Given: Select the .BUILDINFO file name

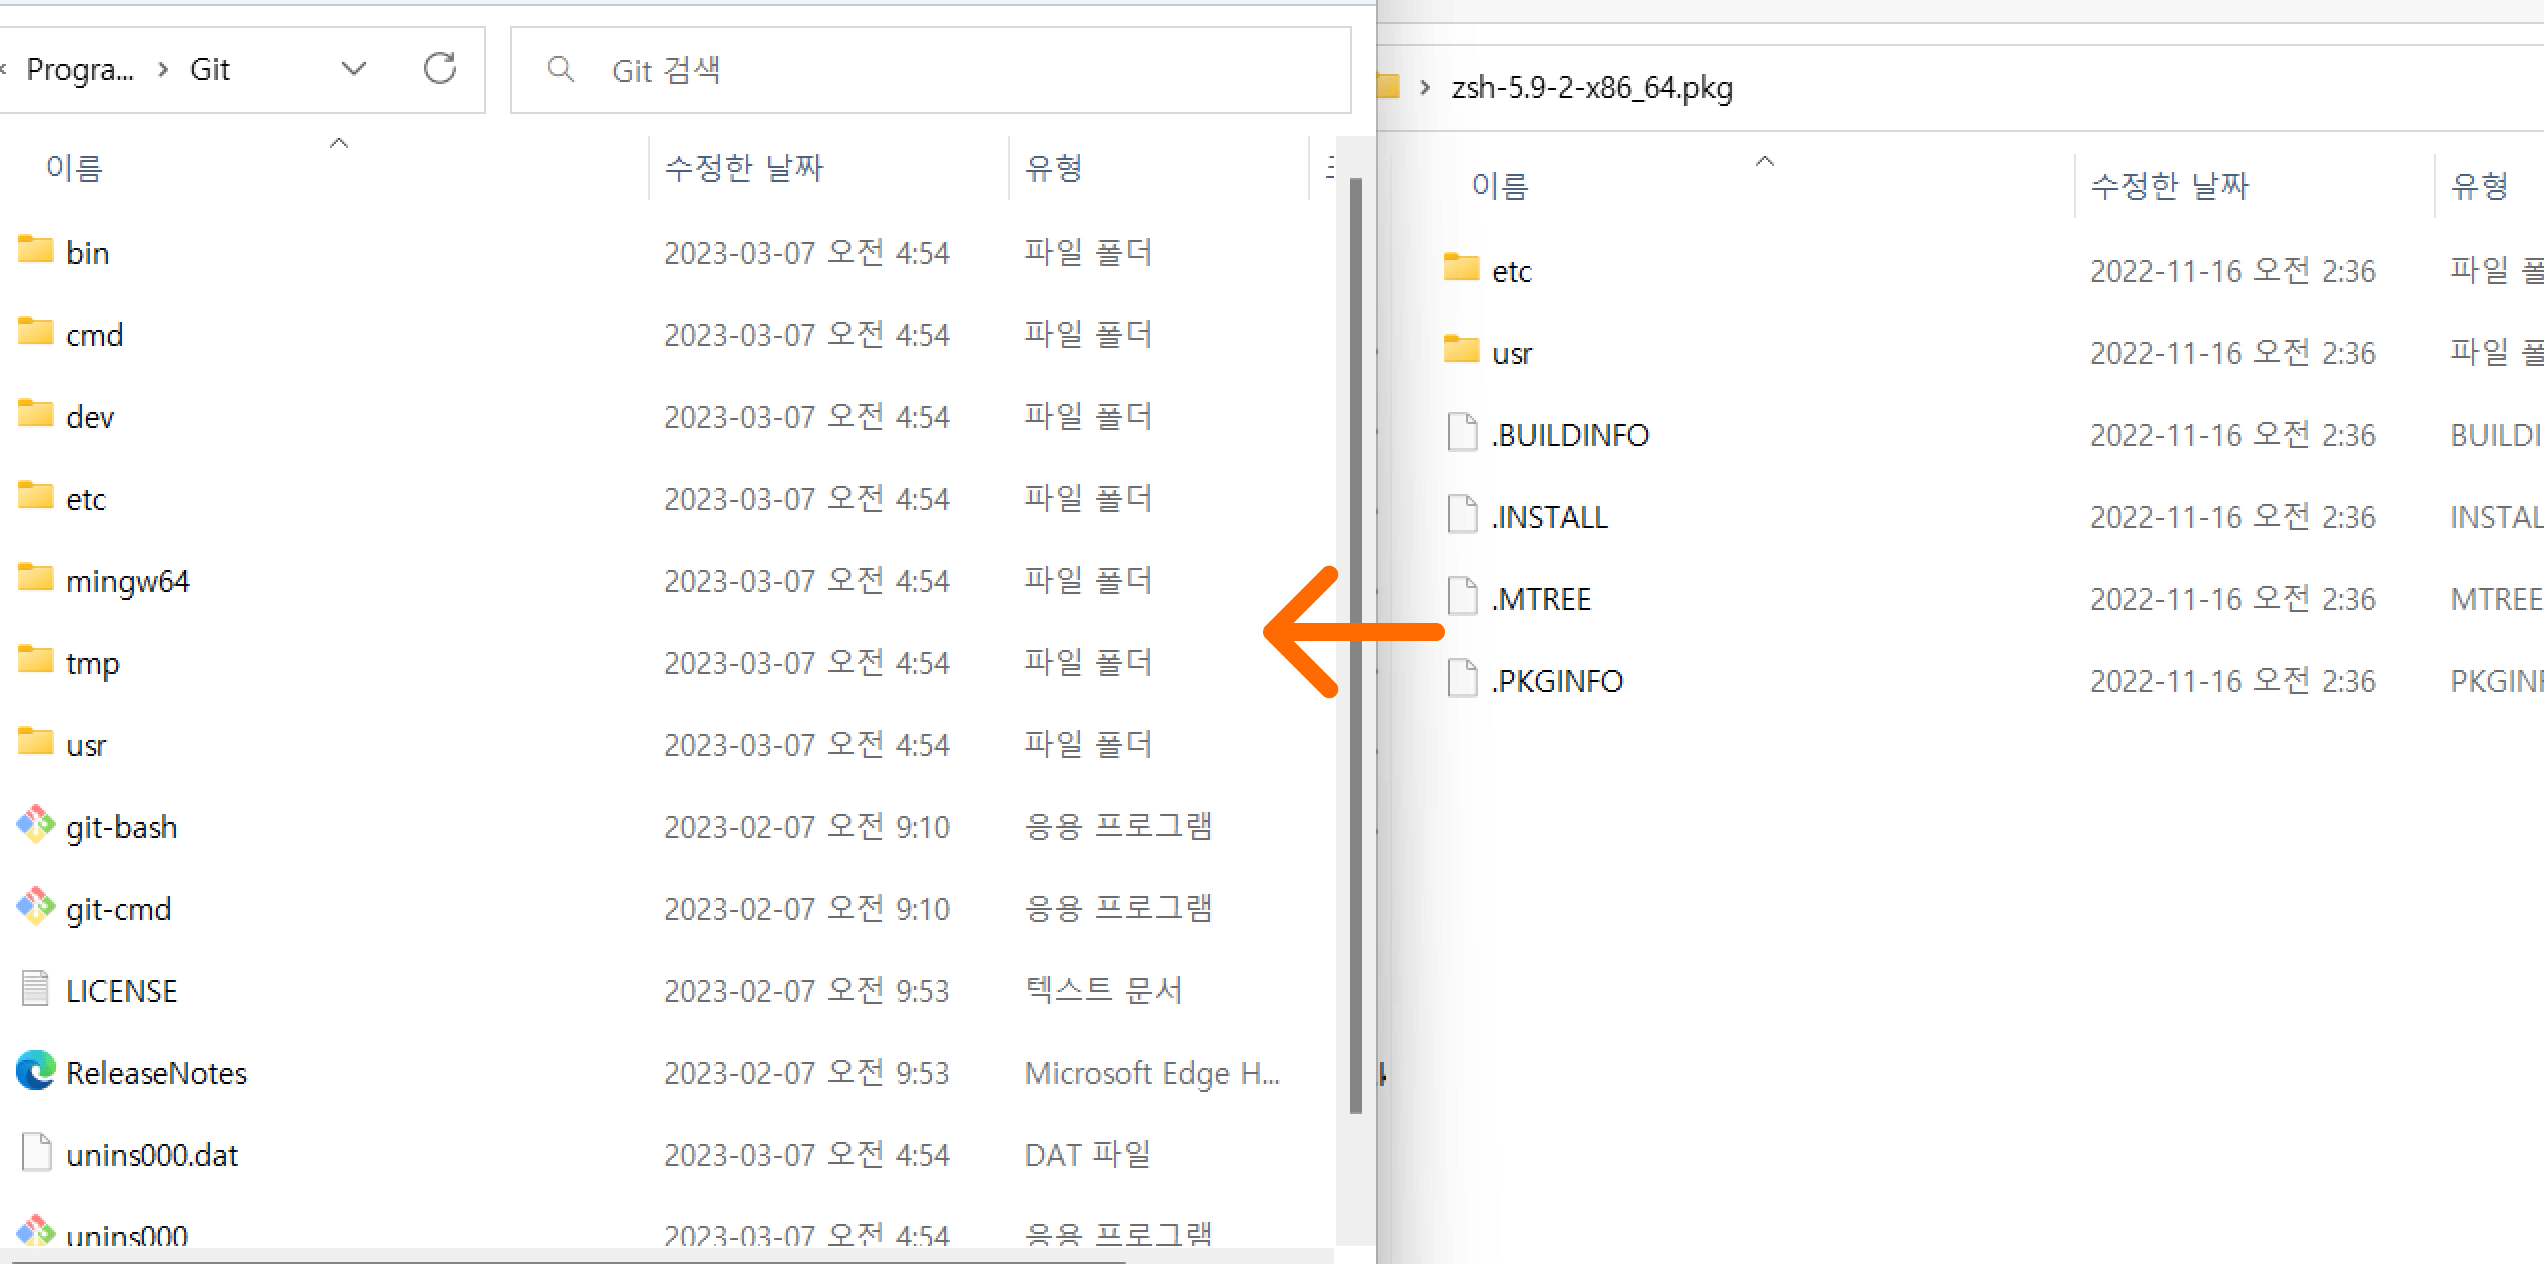Looking at the screenshot, I should coord(1570,435).
